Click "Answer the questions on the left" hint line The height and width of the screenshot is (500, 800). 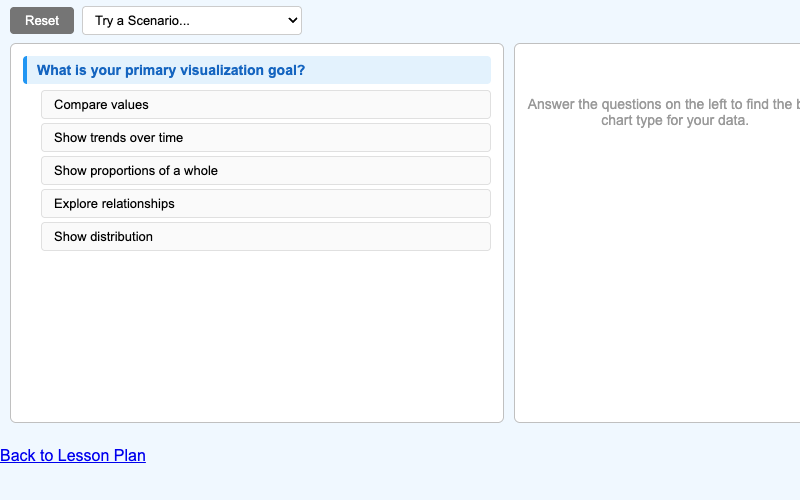pyautogui.click(x=662, y=104)
